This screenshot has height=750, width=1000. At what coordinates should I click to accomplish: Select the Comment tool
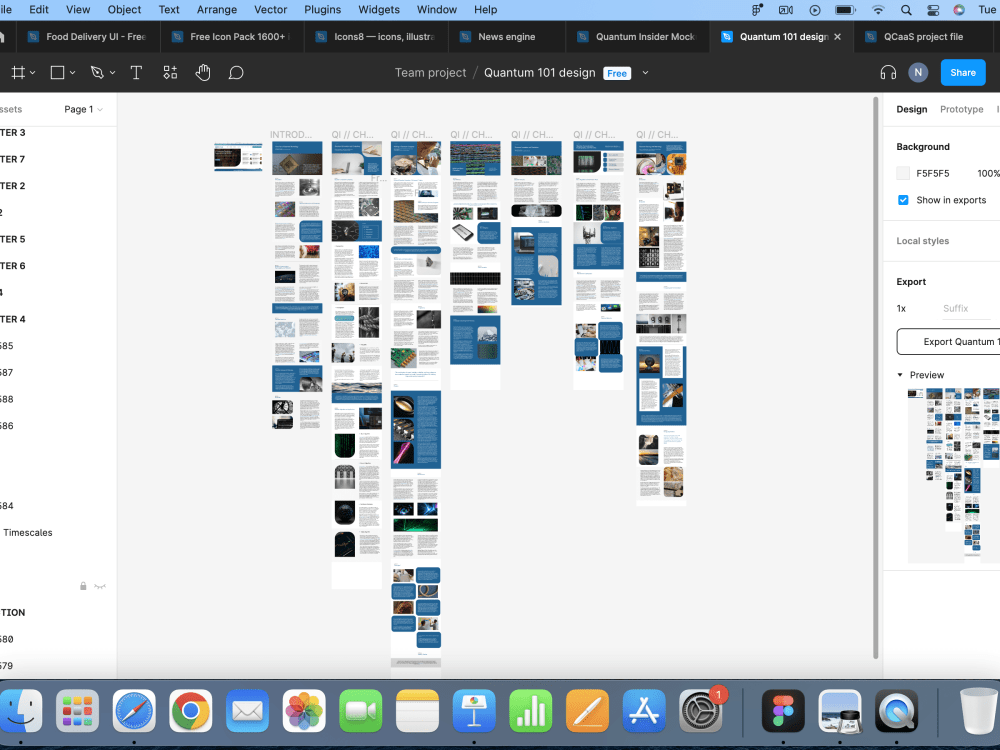236,73
